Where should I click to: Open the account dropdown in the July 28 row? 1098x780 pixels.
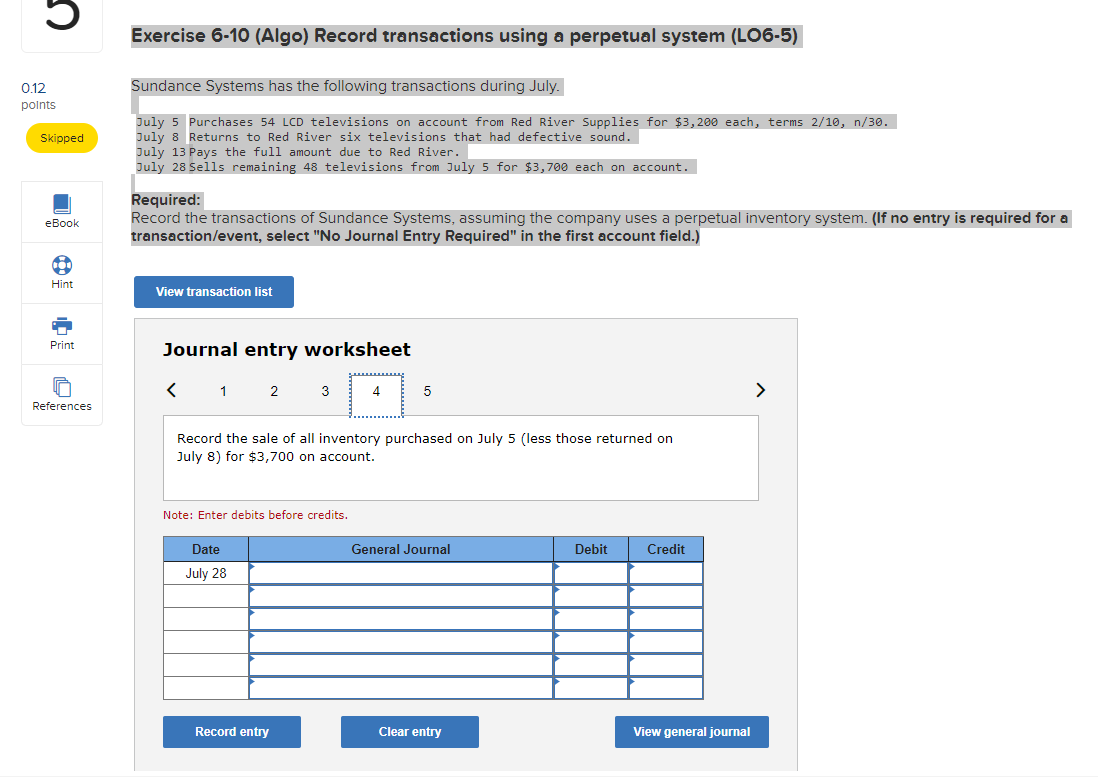pyautogui.click(x=400, y=572)
